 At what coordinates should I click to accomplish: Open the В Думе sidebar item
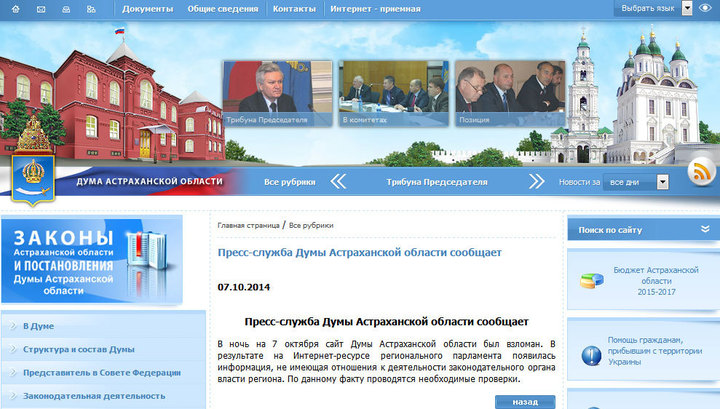39,326
